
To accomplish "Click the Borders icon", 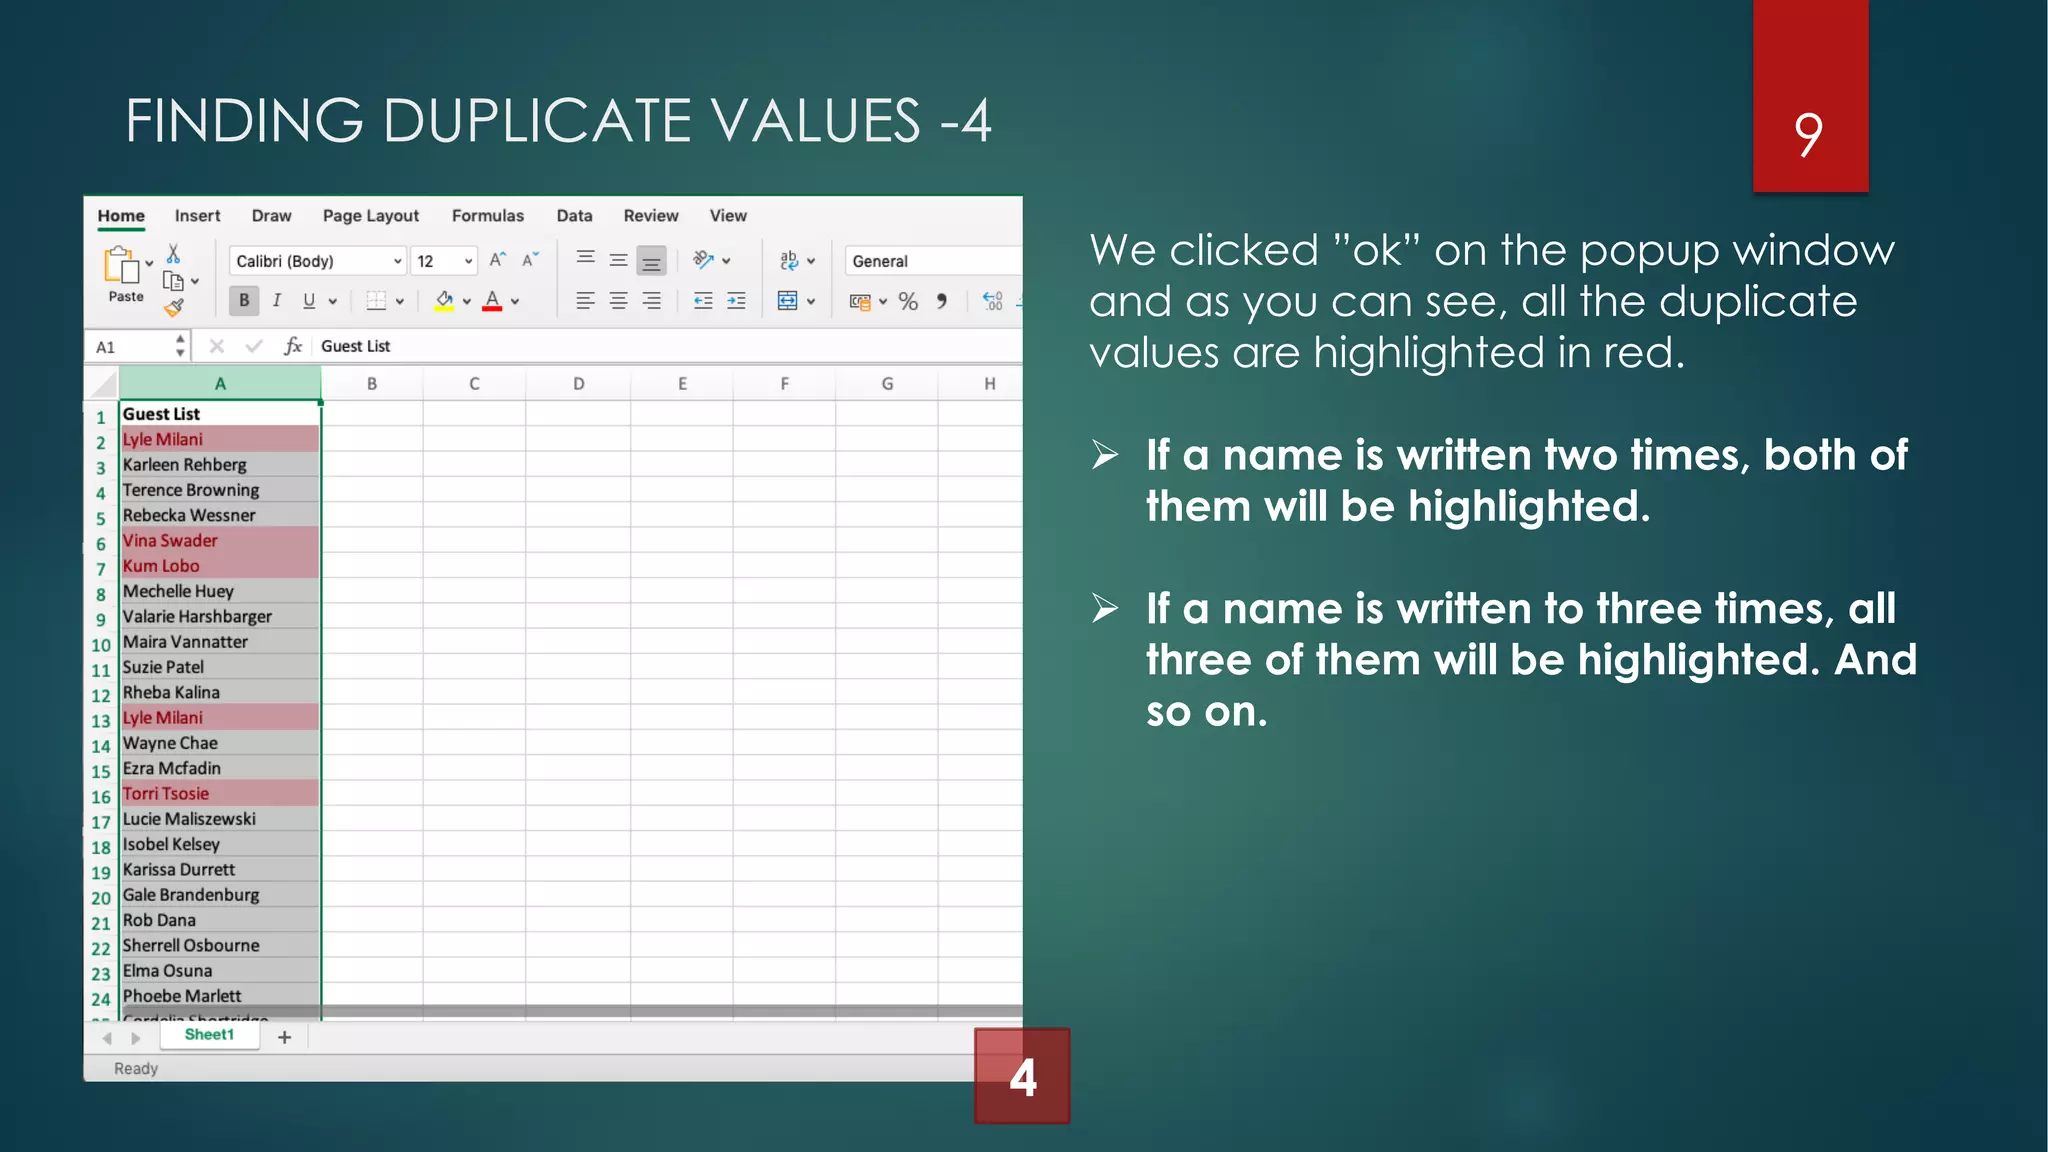I will 376,300.
